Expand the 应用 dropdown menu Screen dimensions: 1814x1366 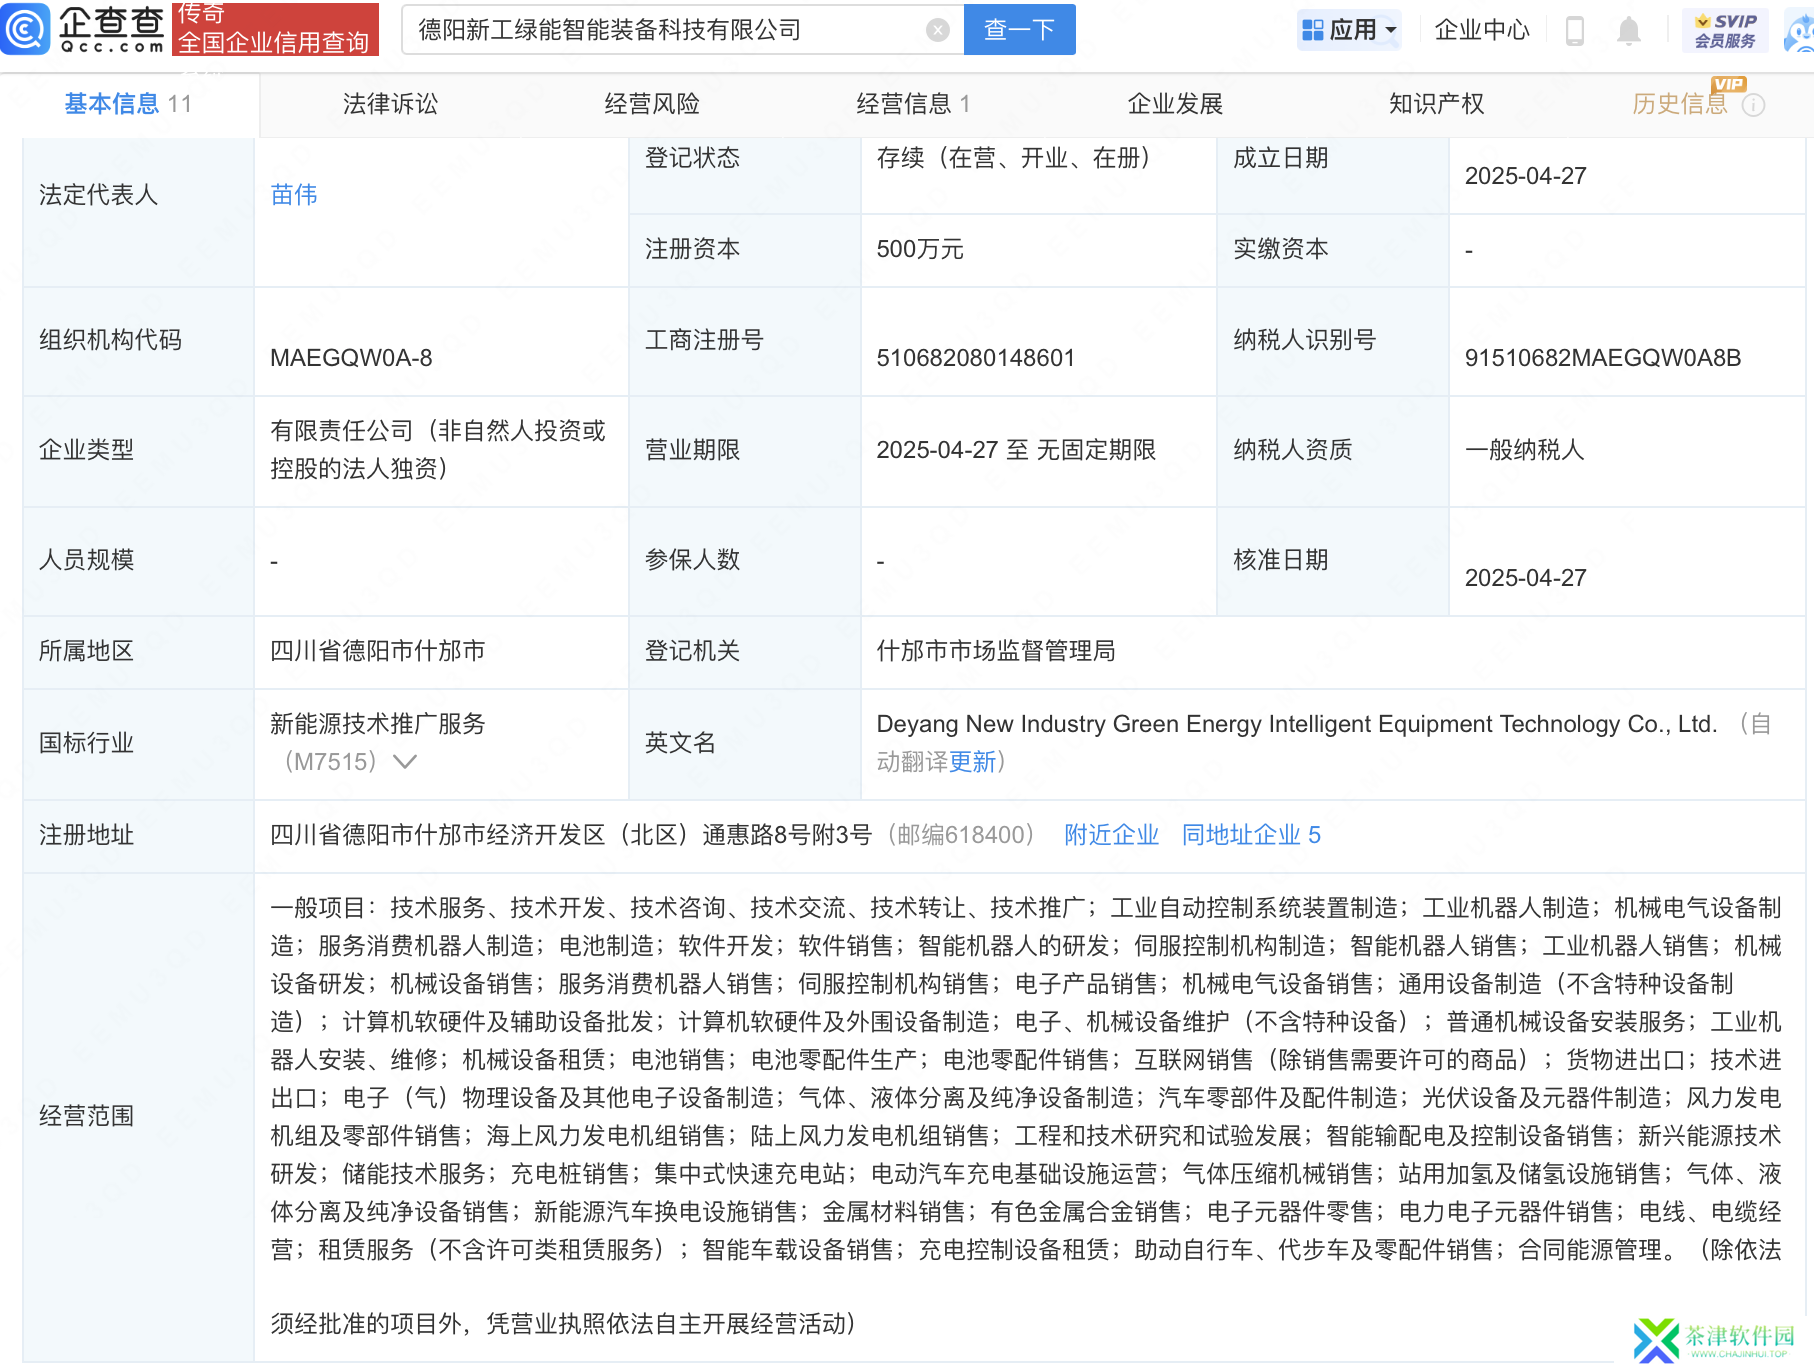[1350, 30]
